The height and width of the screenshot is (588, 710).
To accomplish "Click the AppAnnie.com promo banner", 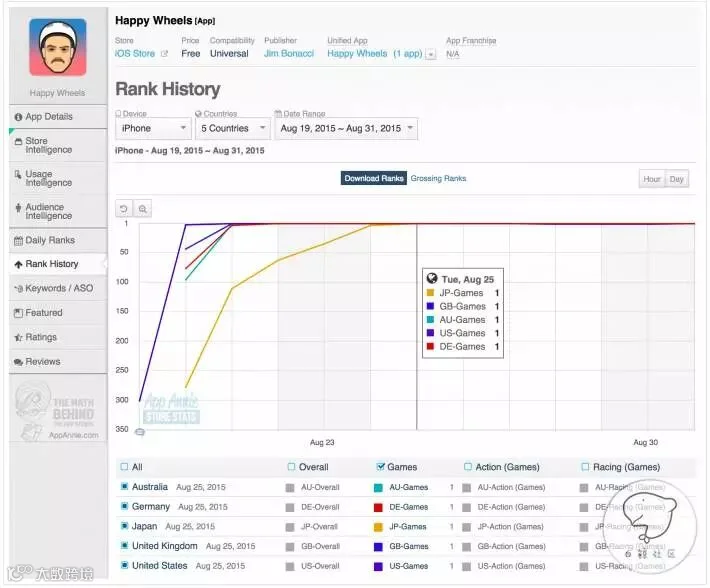I will (57, 411).
